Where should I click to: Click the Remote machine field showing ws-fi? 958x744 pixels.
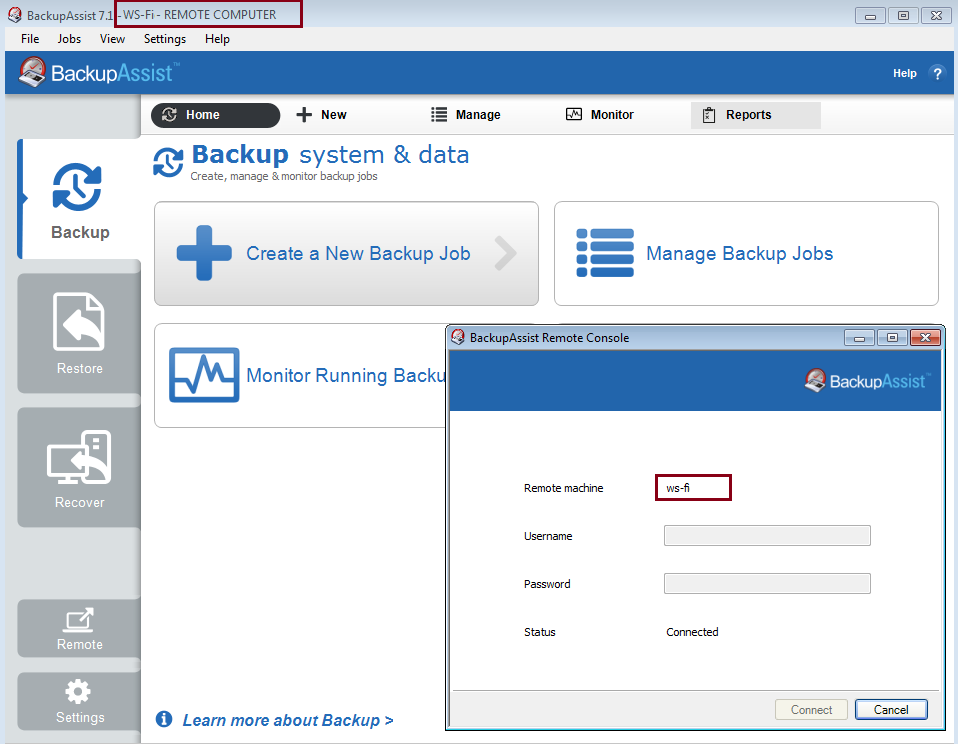[693, 487]
